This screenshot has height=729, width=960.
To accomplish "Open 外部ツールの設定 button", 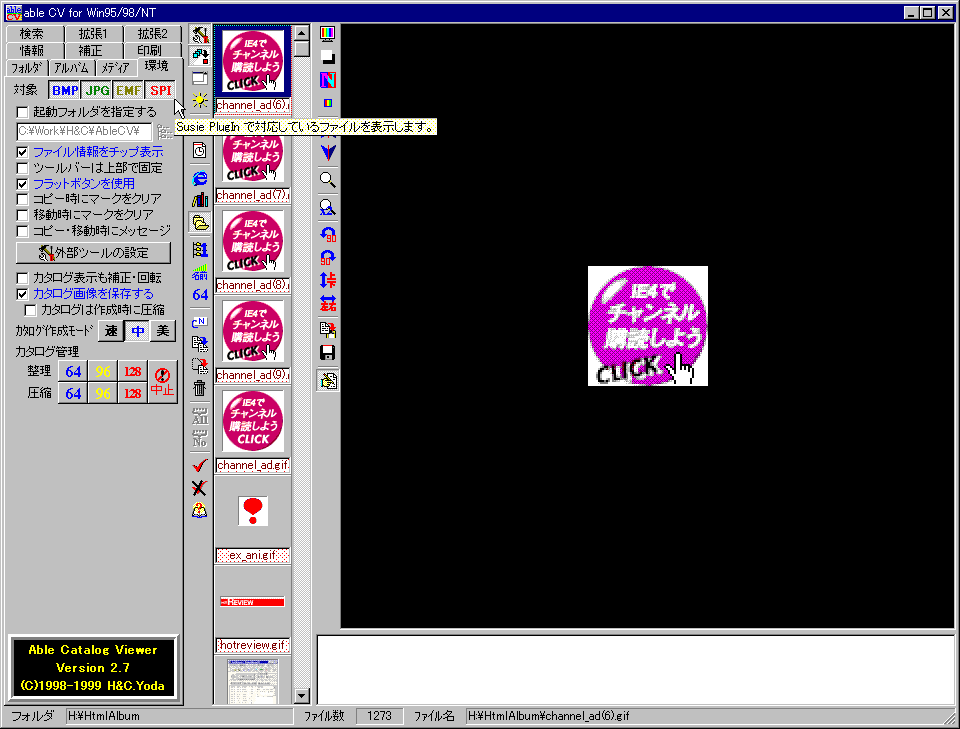I will 93,253.
